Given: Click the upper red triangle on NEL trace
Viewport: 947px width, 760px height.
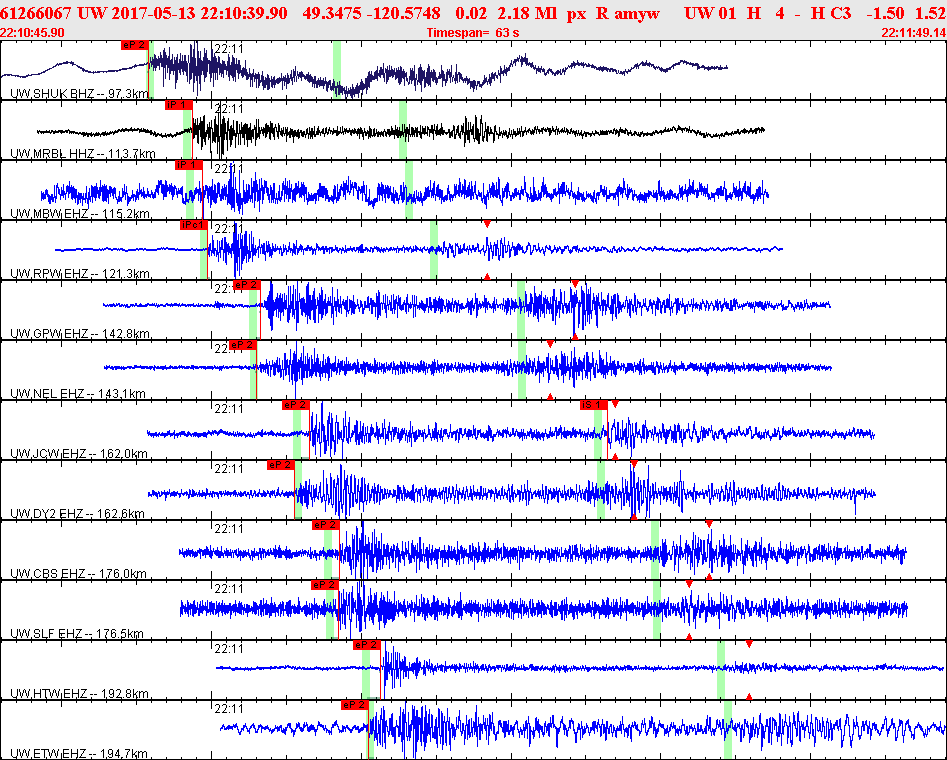Looking at the screenshot, I should [x=550, y=344].
